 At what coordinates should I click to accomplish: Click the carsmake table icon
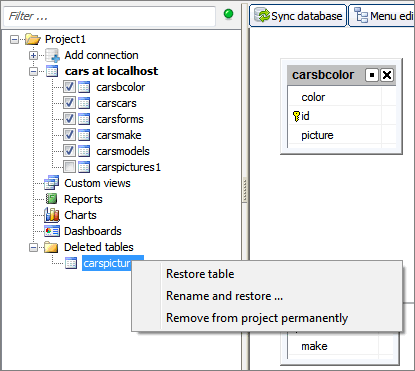tap(84, 135)
